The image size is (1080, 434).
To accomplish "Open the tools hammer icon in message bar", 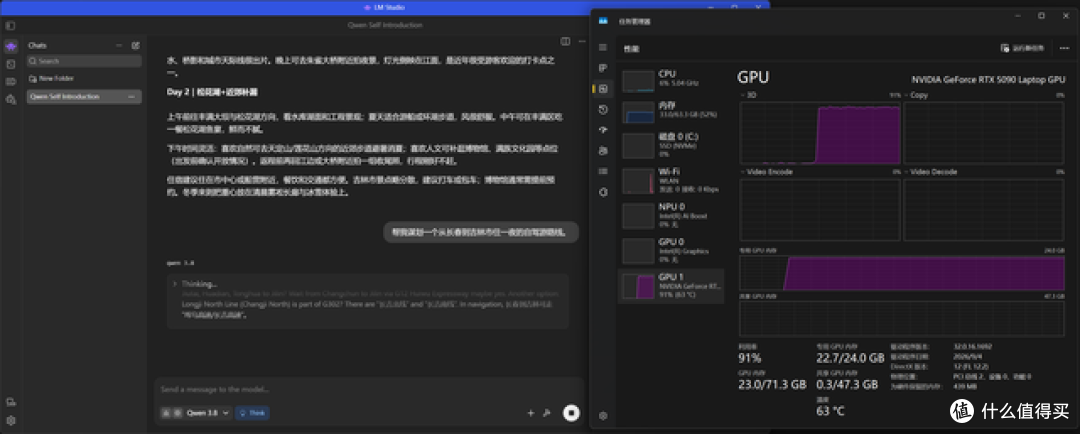I will pos(547,413).
